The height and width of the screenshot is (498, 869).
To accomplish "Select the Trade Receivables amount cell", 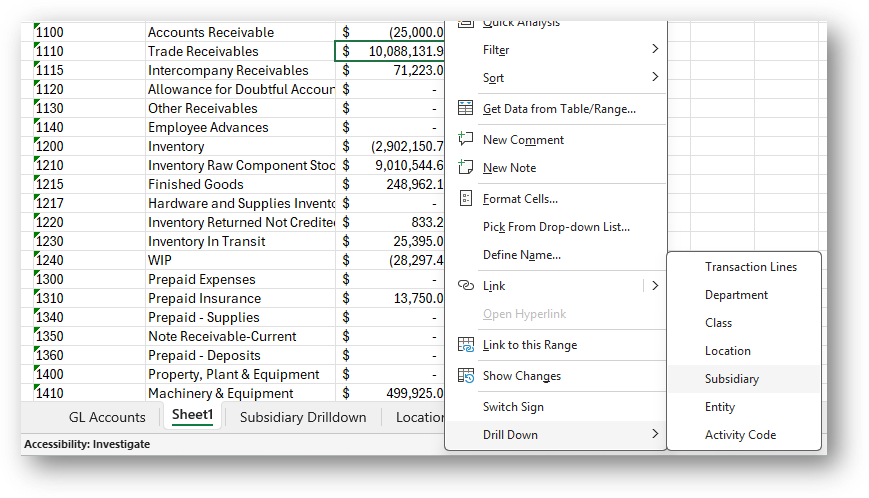I will click(392, 51).
